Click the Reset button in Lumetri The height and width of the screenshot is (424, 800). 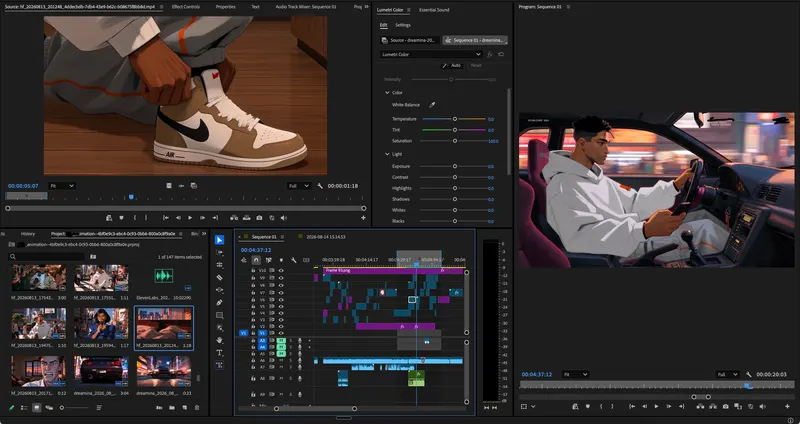coord(476,65)
